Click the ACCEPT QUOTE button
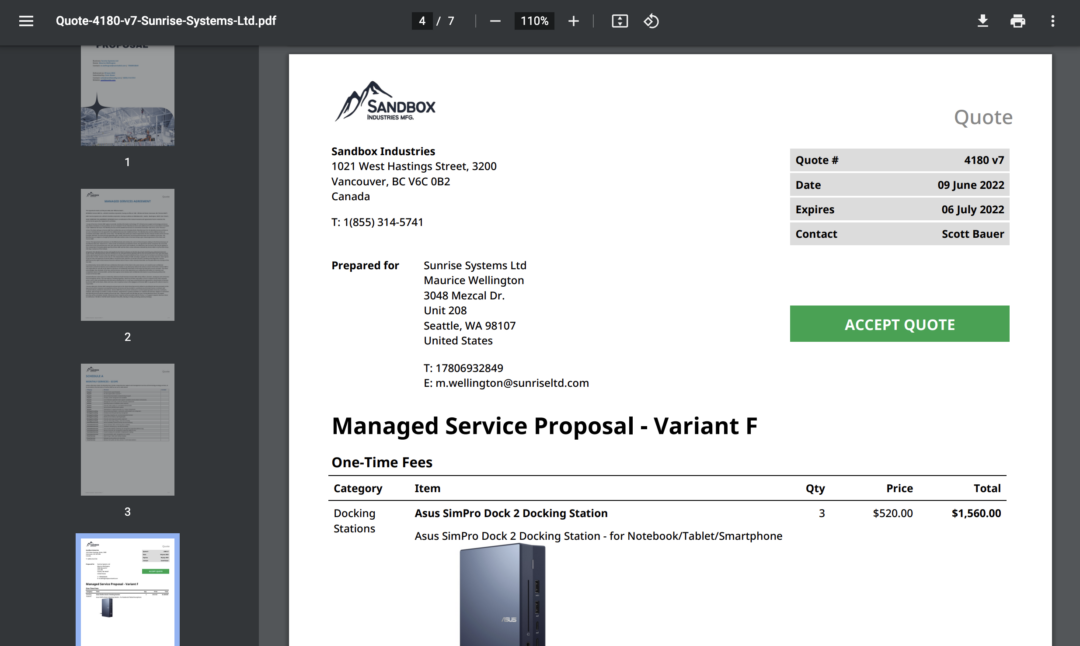 [x=900, y=324]
